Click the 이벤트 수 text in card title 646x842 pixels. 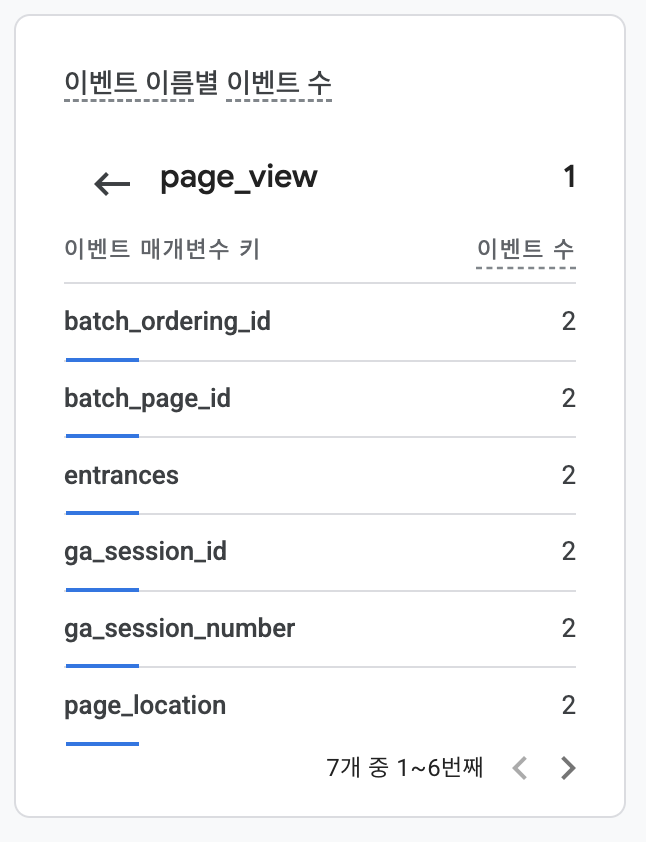click(x=279, y=83)
